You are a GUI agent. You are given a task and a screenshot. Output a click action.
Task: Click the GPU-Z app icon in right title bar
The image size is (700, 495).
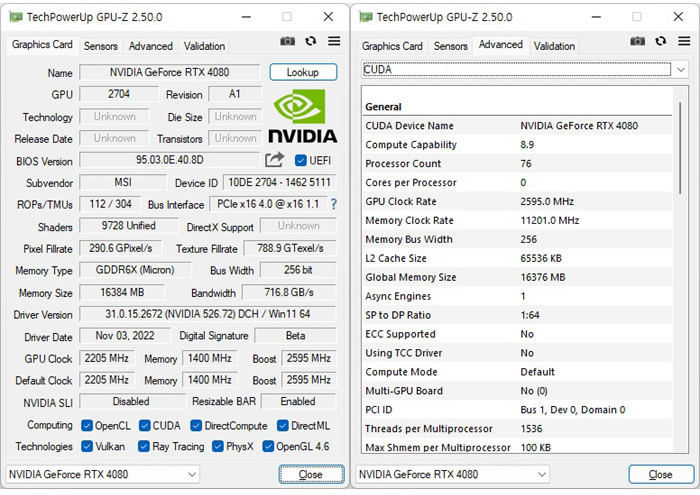click(x=366, y=17)
